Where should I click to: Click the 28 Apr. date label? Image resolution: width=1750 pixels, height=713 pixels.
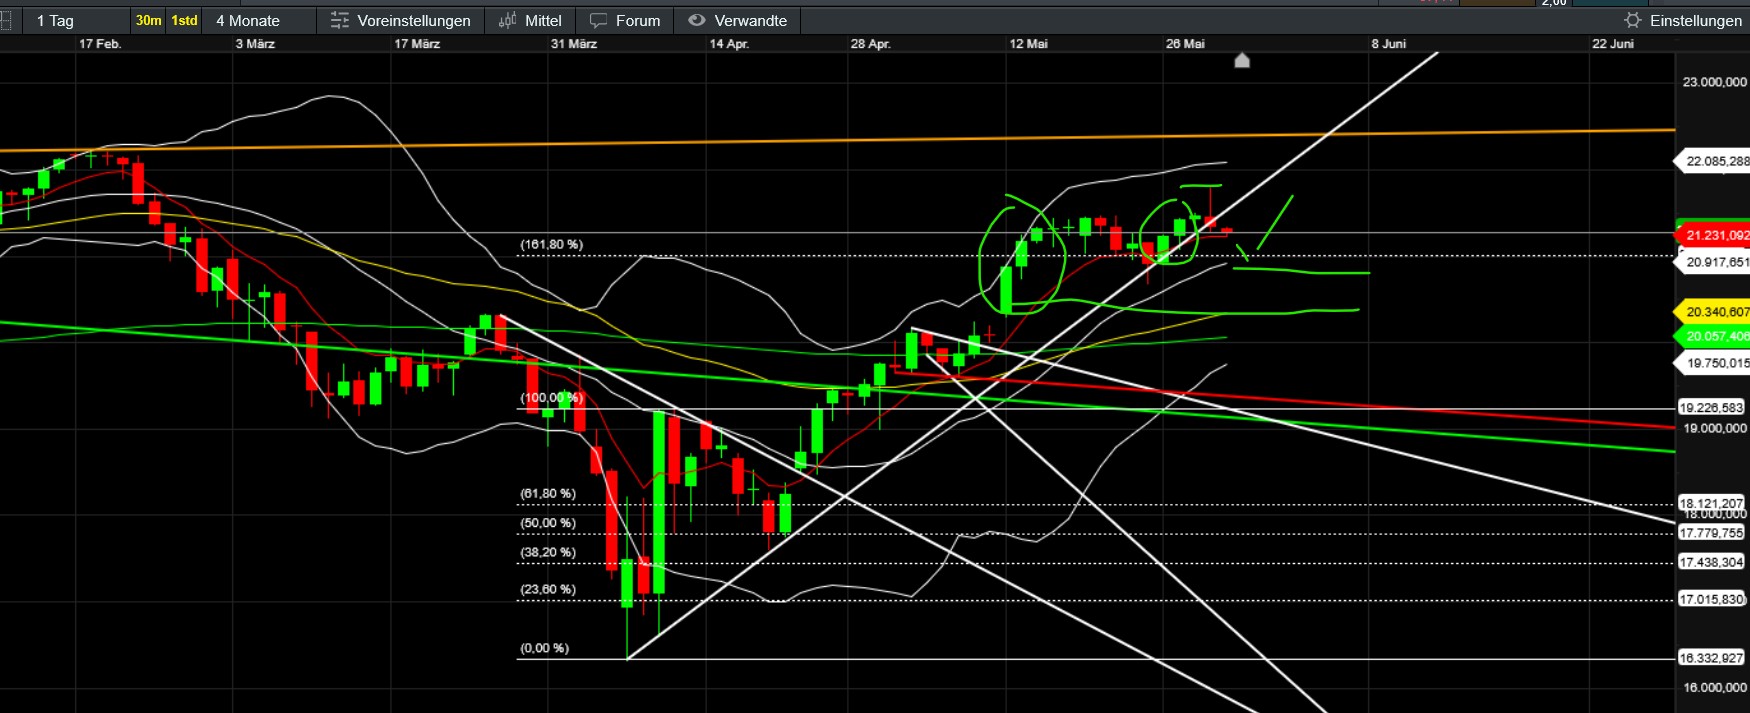[x=871, y=44]
